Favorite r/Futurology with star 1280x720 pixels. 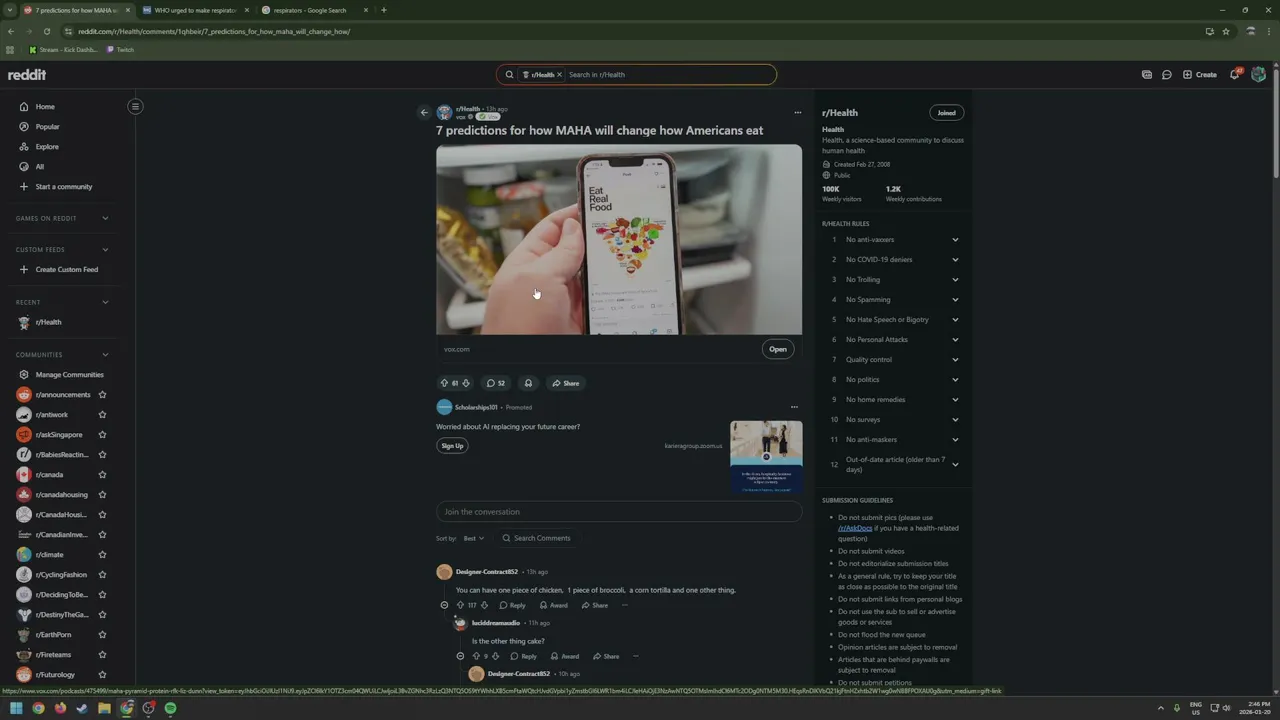pyautogui.click(x=102, y=675)
